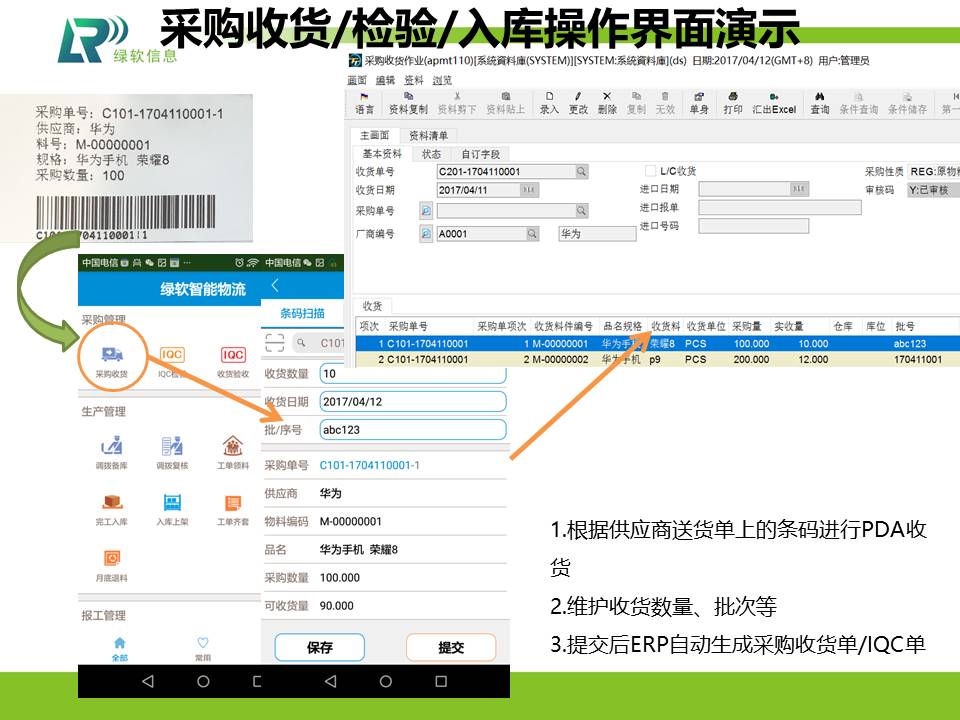Tap the Android recents square under the scan screen

click(x=441, y=681)
